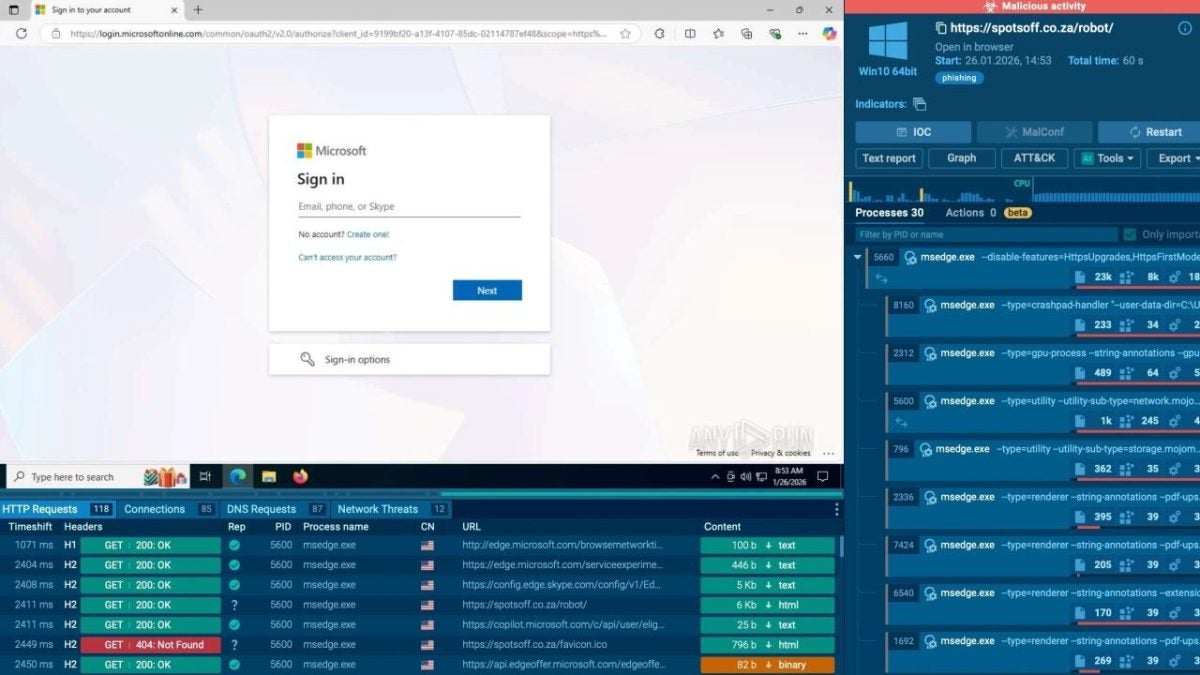Switch to the Network Threats tab
The width and height of the screenshot is (1200, 675).
379,509
